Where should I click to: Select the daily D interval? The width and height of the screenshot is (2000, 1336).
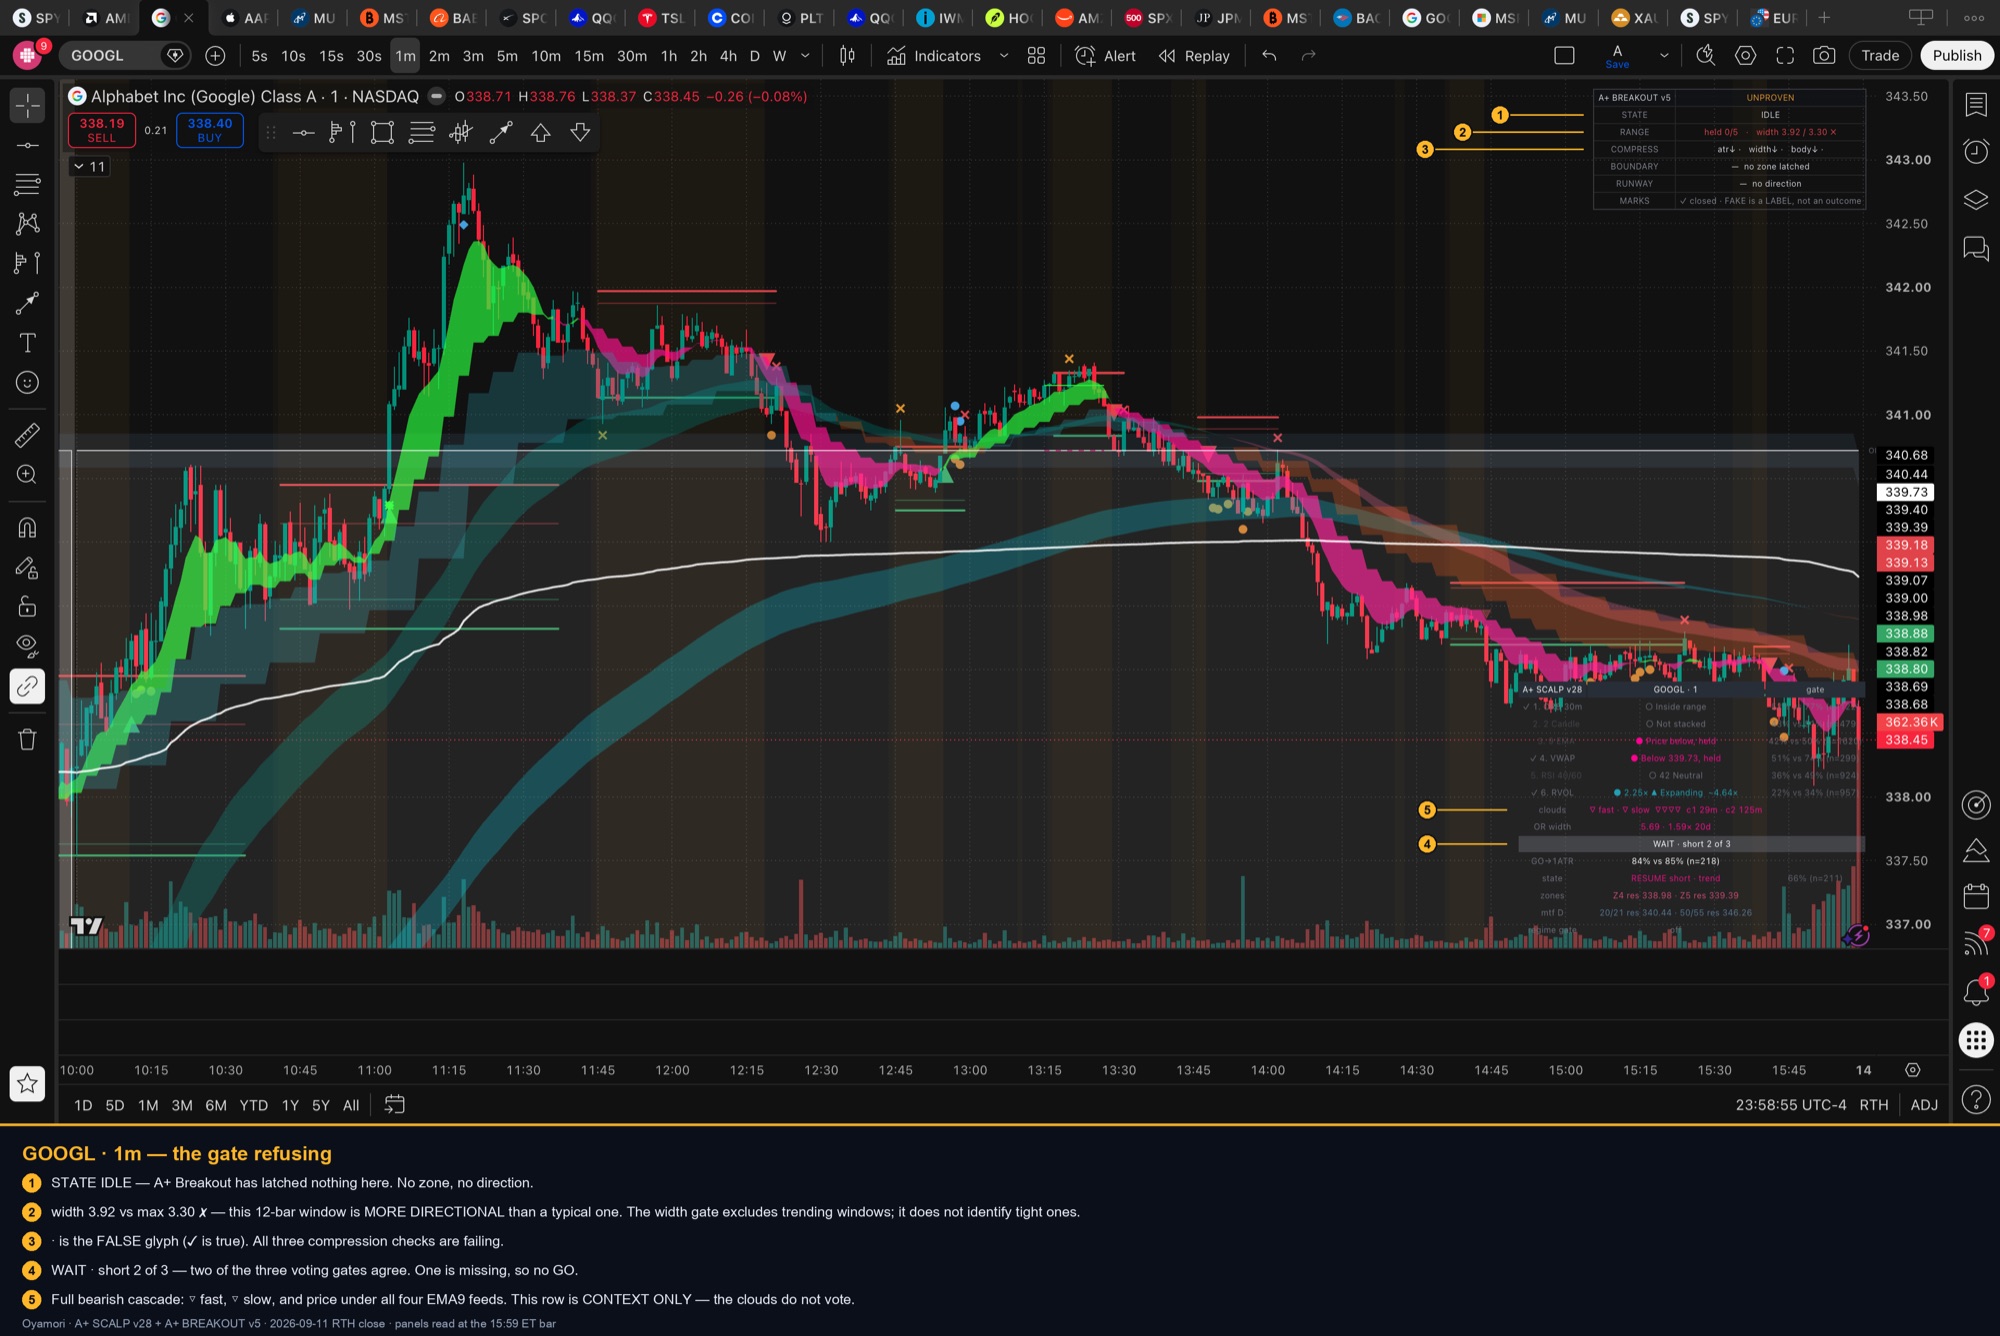(x=754, y=56)
